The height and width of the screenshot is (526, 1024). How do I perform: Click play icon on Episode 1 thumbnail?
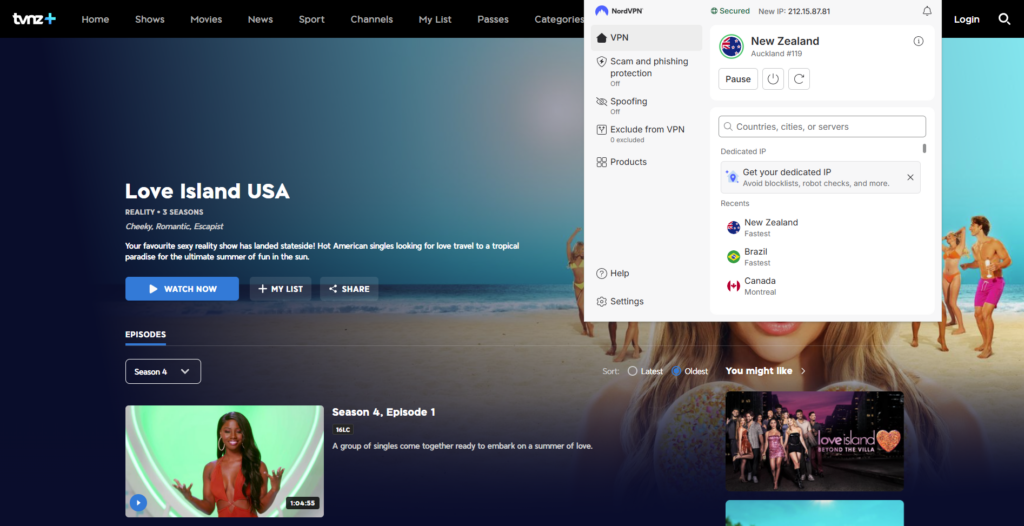[138, 502]
